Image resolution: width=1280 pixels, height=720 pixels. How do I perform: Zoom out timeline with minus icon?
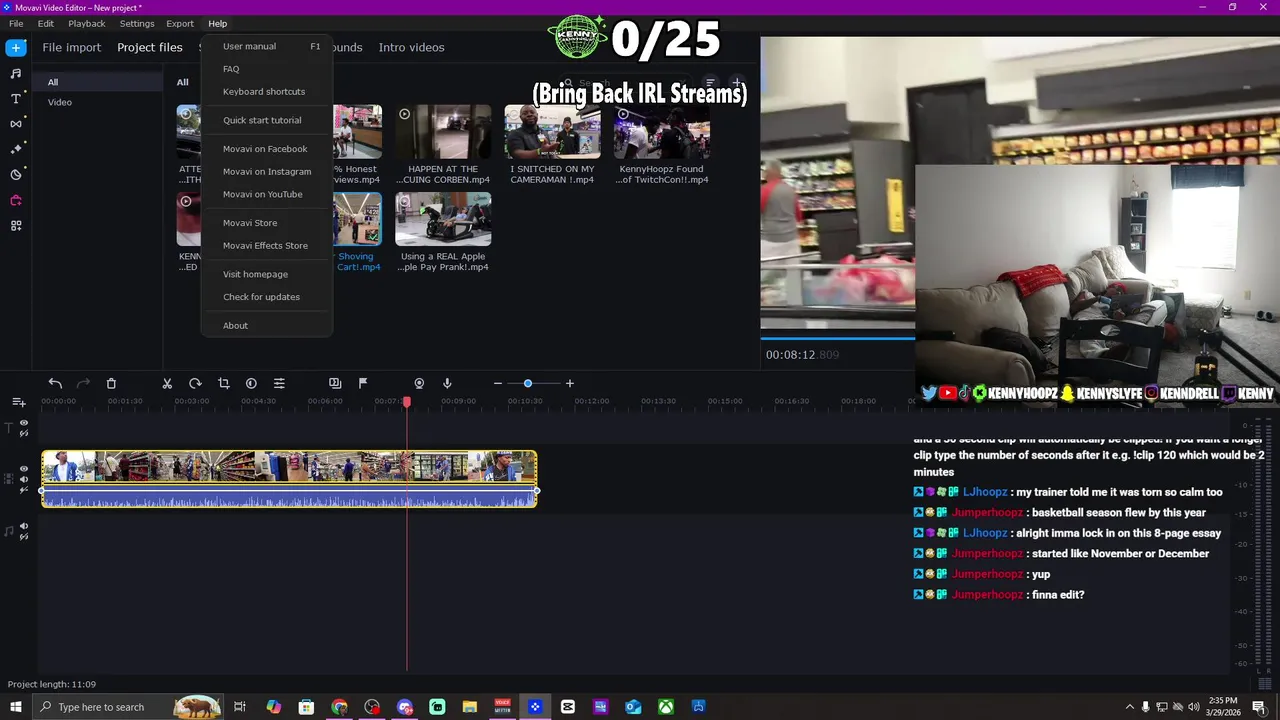click(498, 383)
